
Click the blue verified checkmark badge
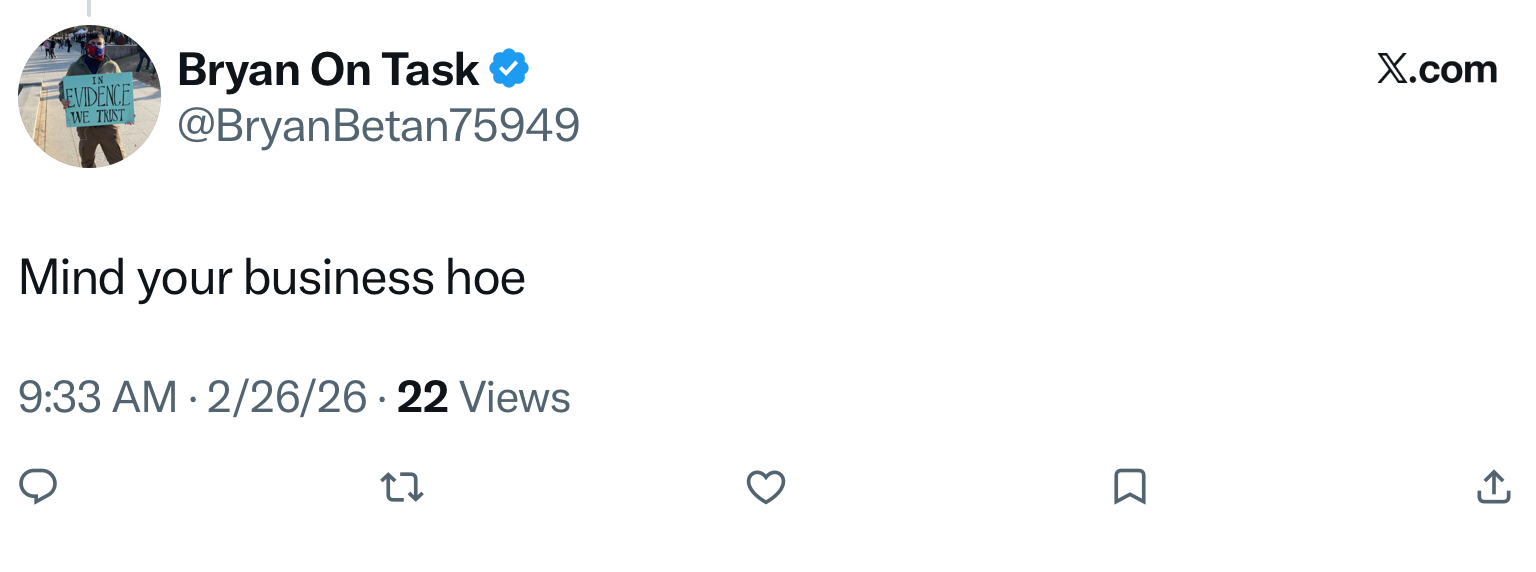tap(509, 69)
